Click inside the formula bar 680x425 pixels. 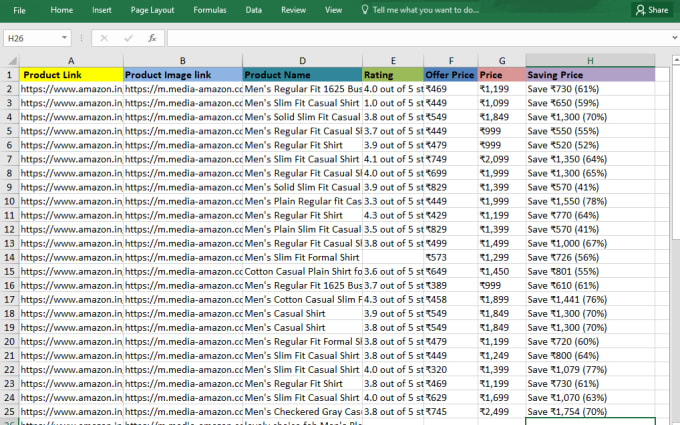[x=418, y=38]
